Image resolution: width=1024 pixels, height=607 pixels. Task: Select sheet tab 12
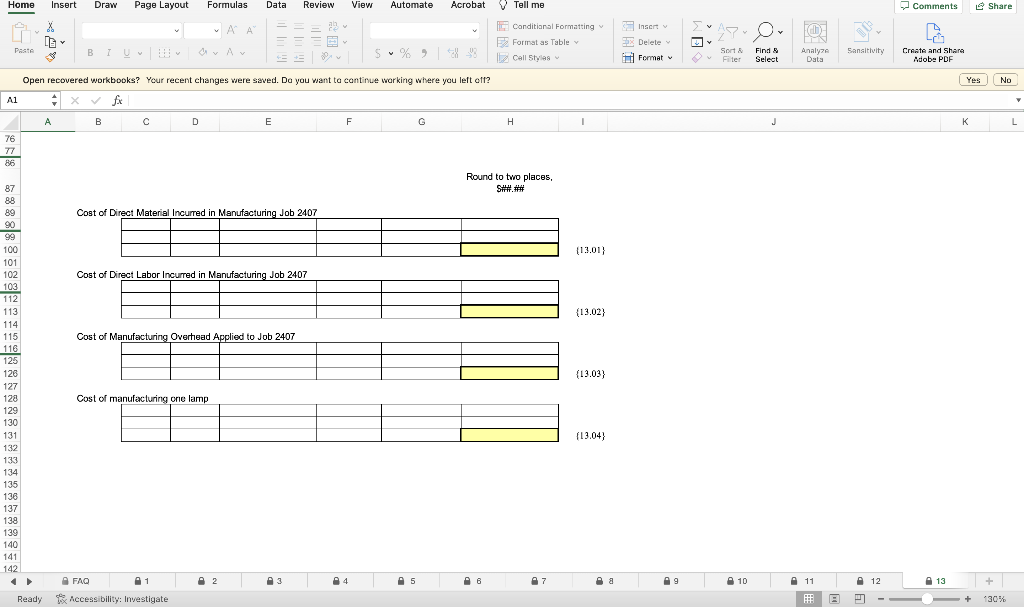click(x=869, y=581)
